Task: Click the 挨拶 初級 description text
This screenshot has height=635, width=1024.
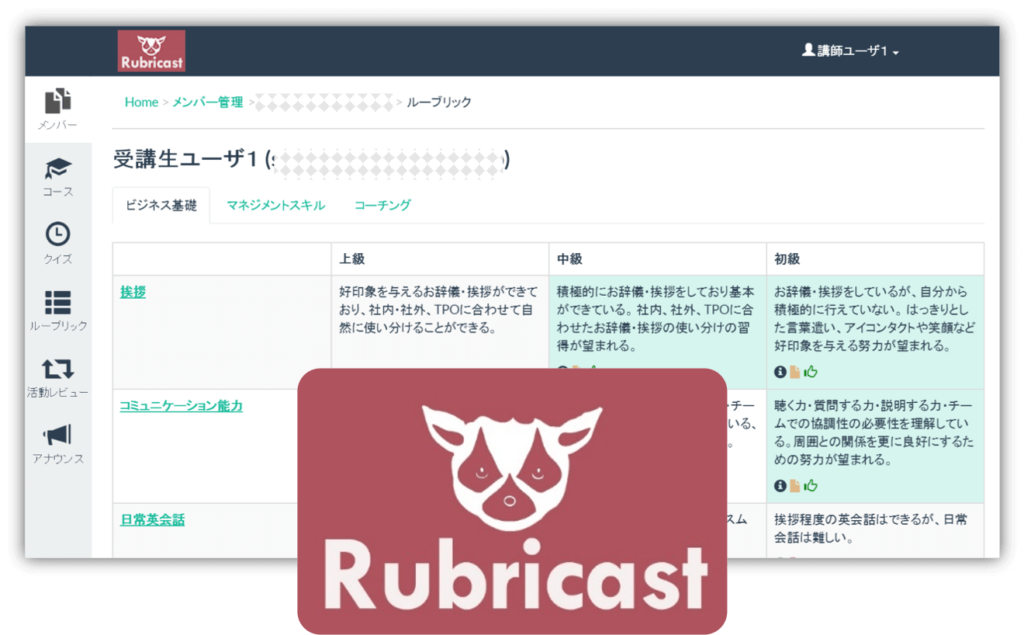Action: pos(874,319)
